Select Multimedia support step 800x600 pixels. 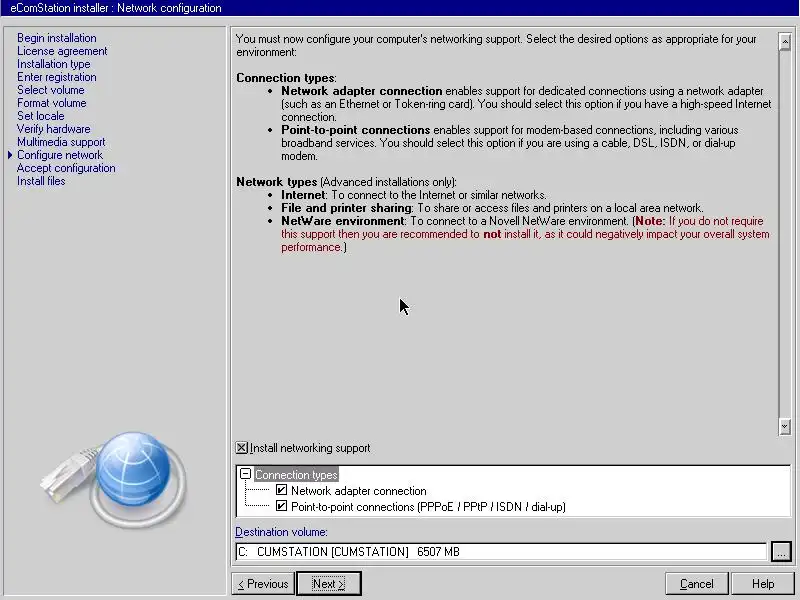coord(61,142)
